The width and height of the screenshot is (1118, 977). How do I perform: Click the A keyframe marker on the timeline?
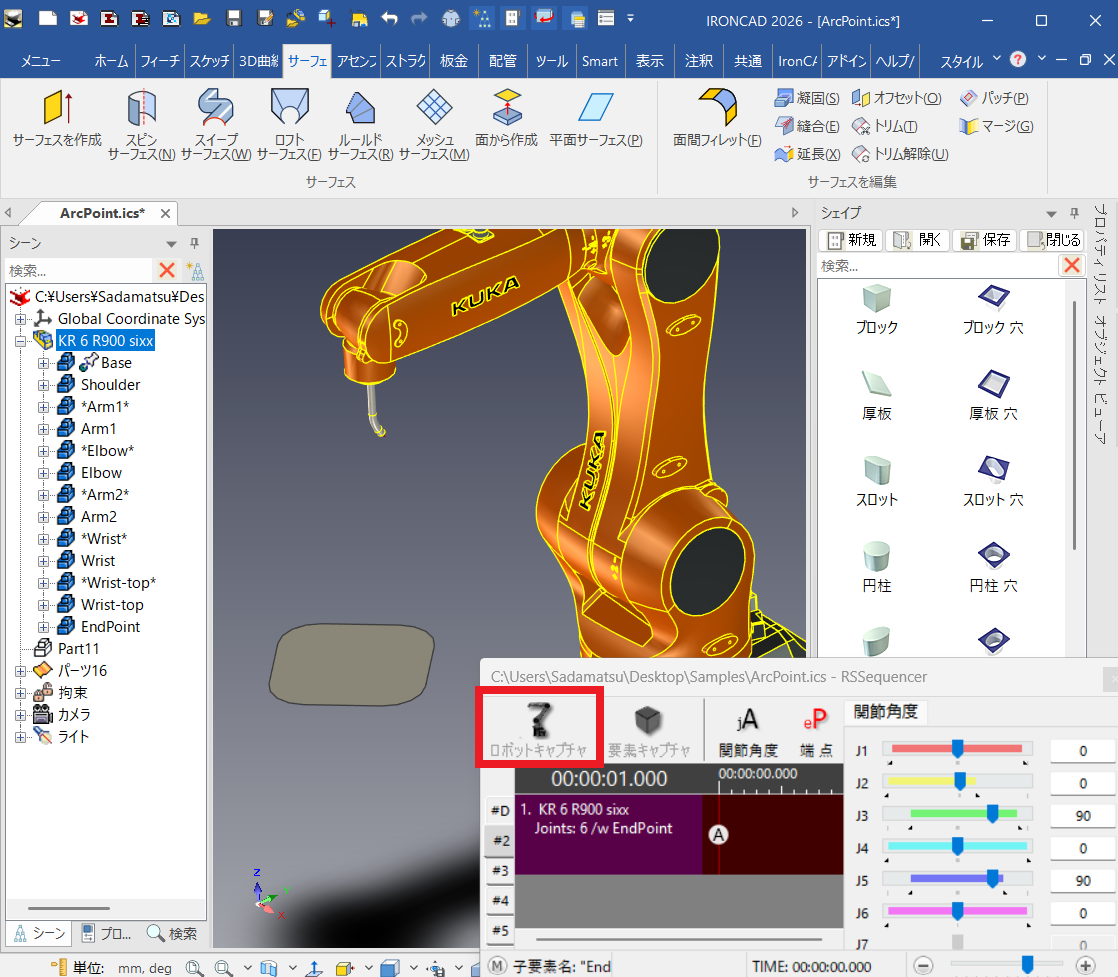pos(719,835)
